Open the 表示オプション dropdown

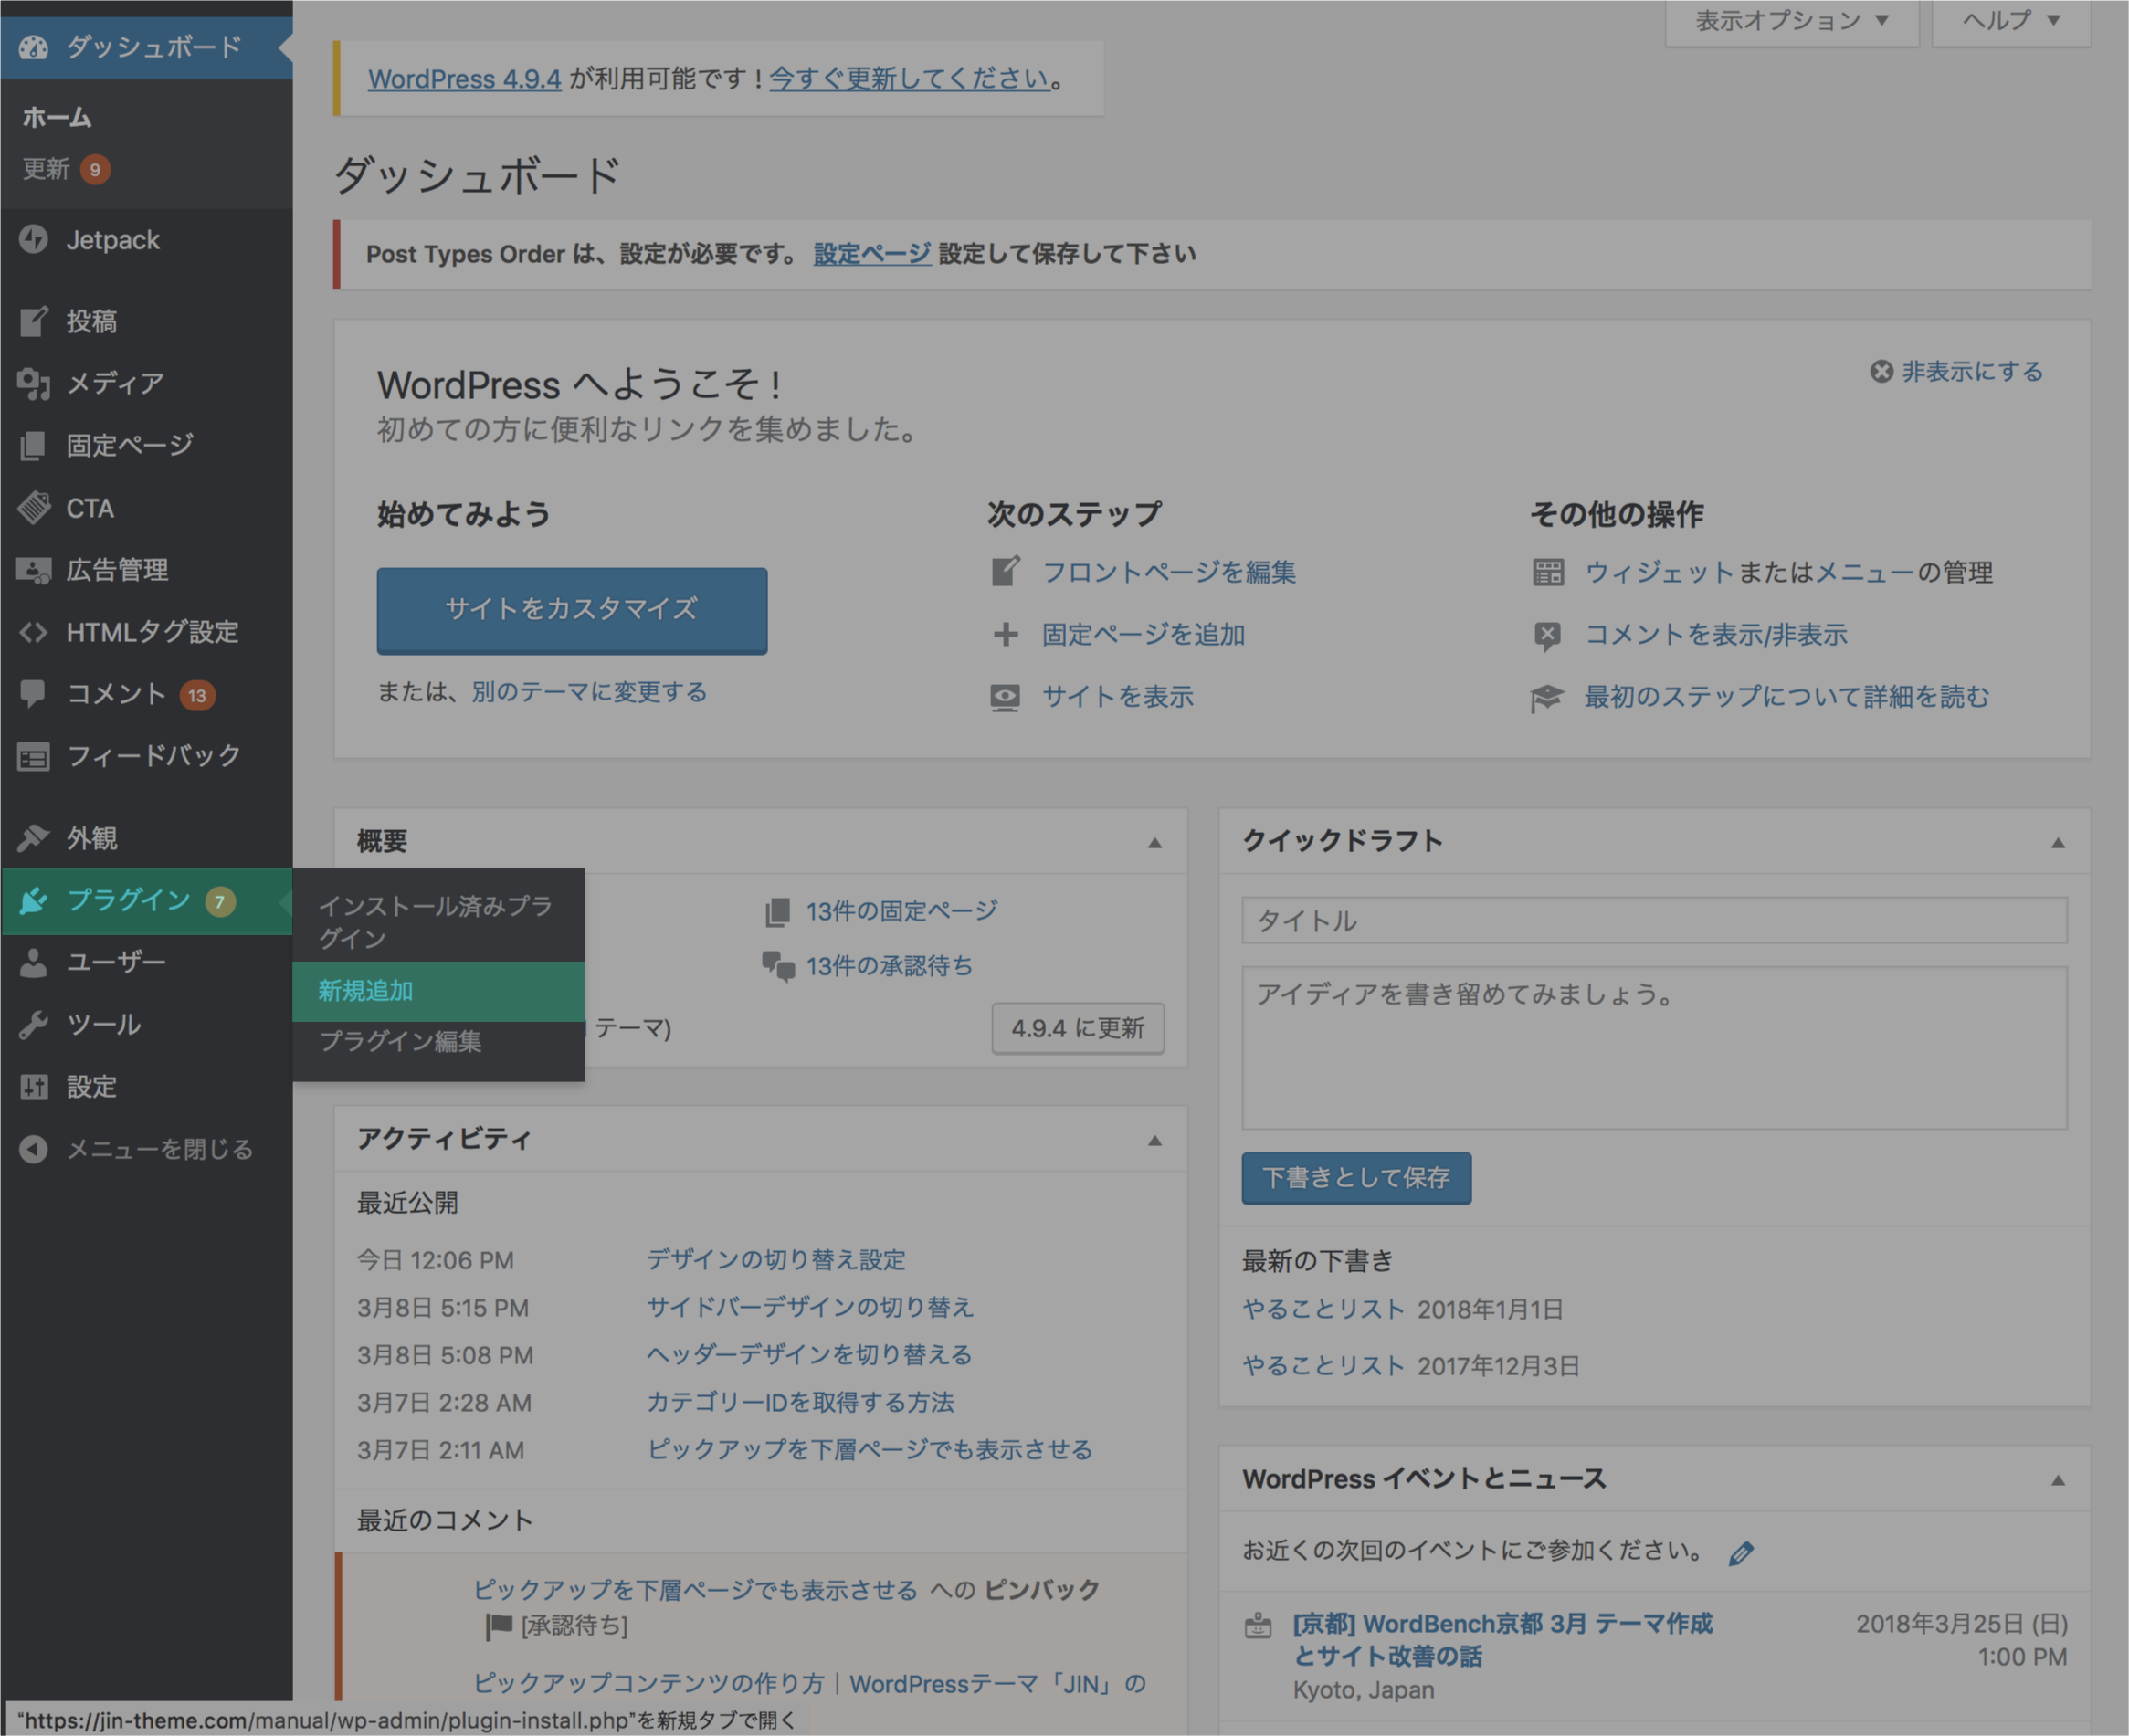(1792, 21)
